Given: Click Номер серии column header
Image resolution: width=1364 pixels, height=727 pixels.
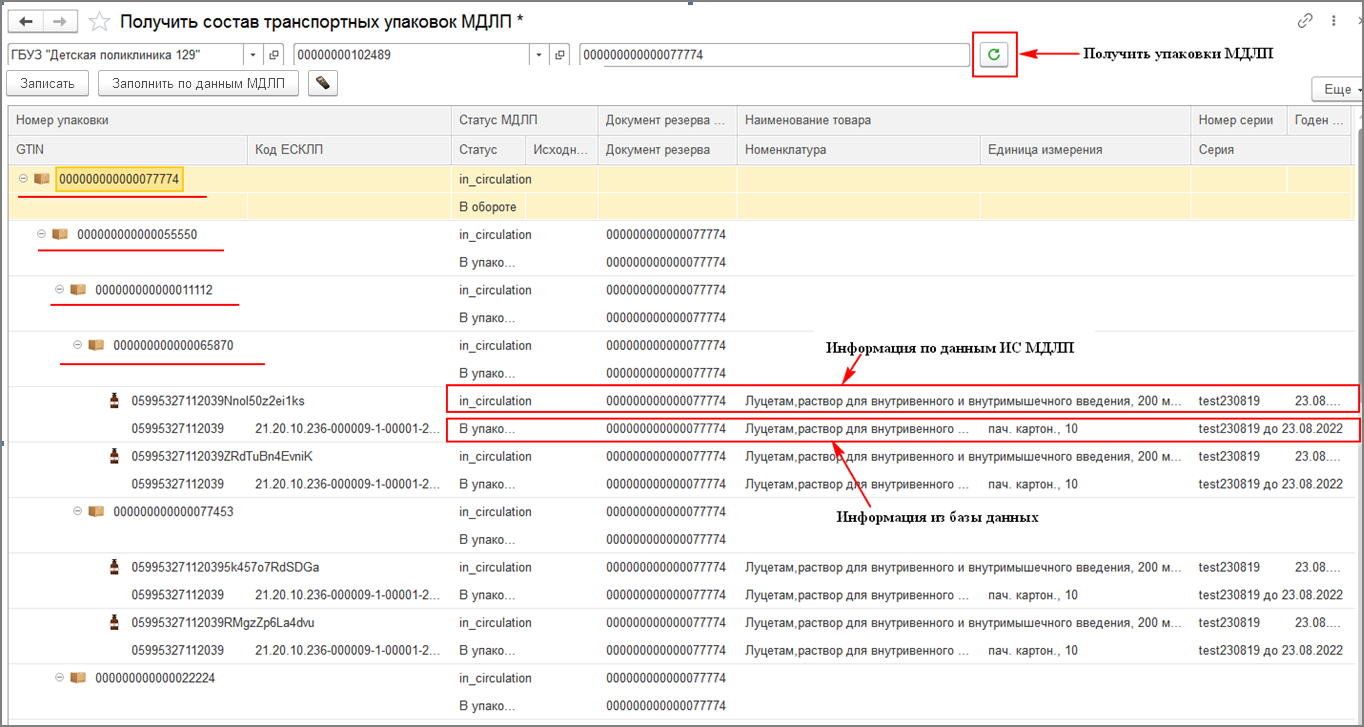Looking at the screenshot, I should pyautogui.click(x=1238, y=120).
